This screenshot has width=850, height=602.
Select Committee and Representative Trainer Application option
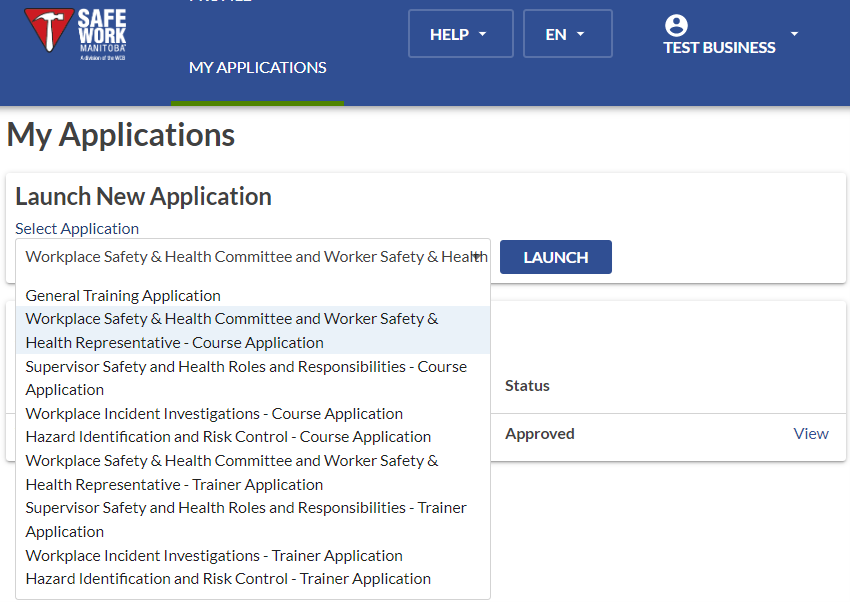coord(232,473)
